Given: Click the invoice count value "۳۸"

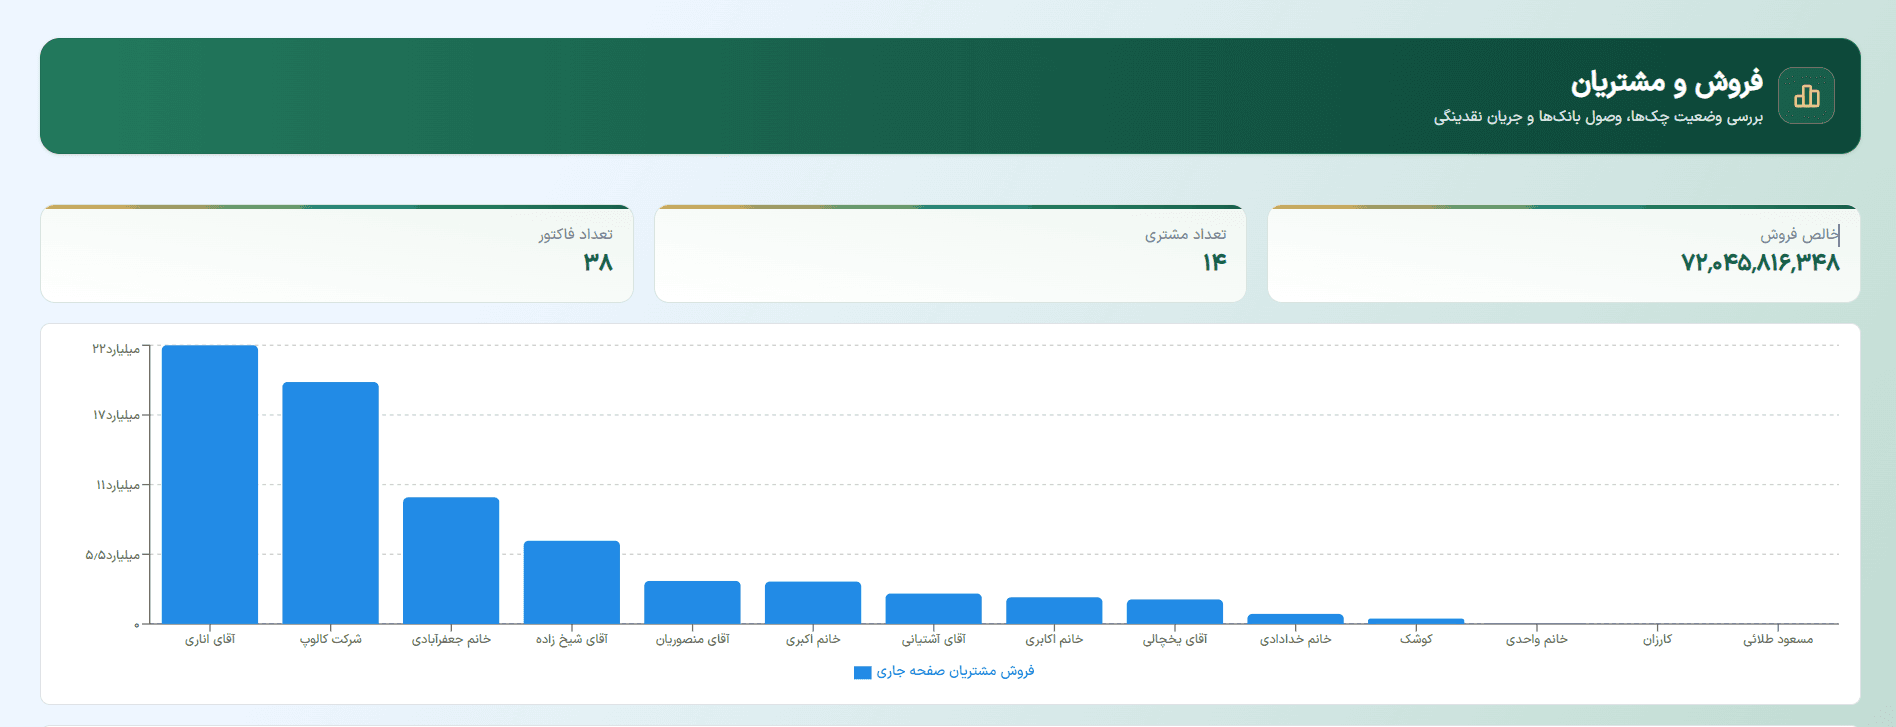Looking at the screenshot, I should pos(598,263).
